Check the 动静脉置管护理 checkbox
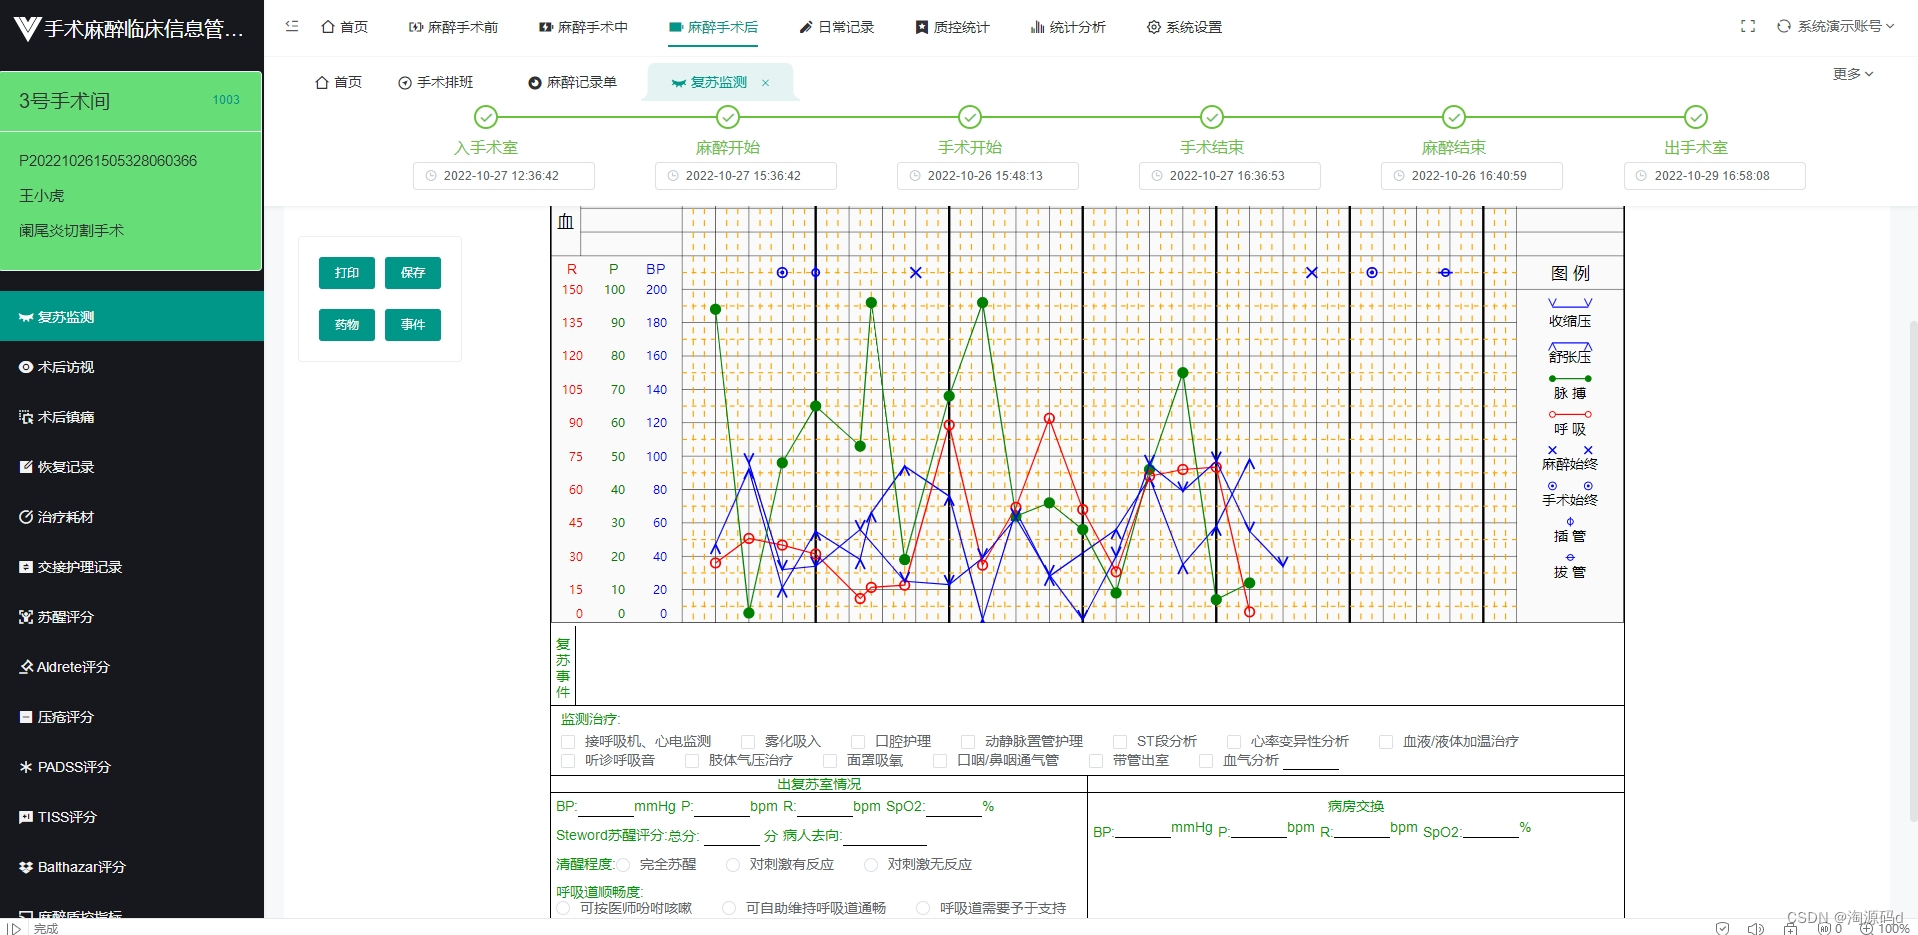 coord(968,742)
